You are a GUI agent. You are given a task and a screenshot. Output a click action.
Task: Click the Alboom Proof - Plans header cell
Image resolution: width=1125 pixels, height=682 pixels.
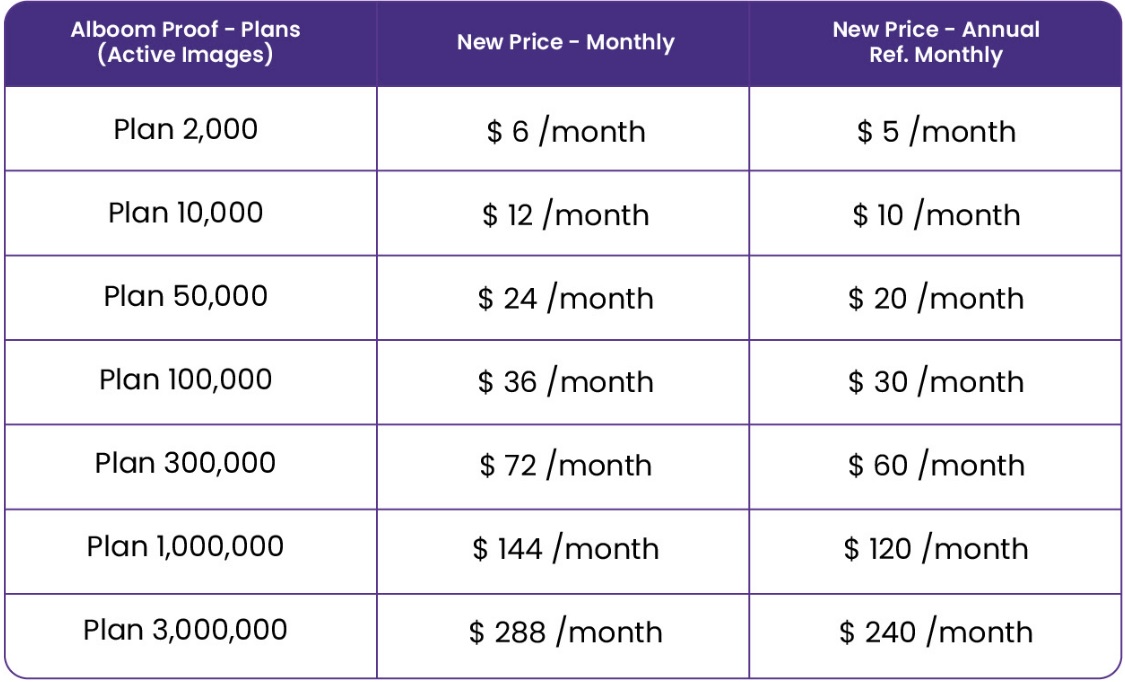[185, 42]
